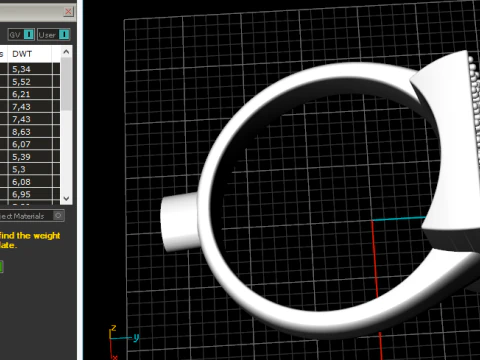This screenshot has height=360, width=480.
Task: Select the 6,95 DWT row
Action: [30, 194]
